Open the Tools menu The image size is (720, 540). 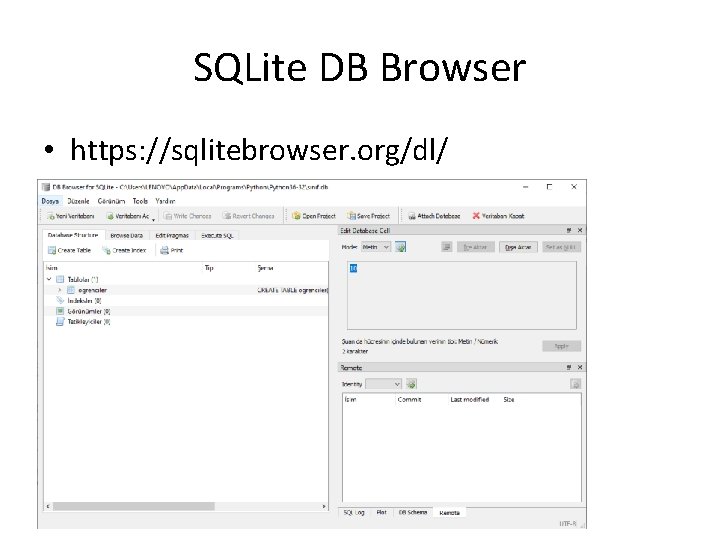(x=140, y=201)
